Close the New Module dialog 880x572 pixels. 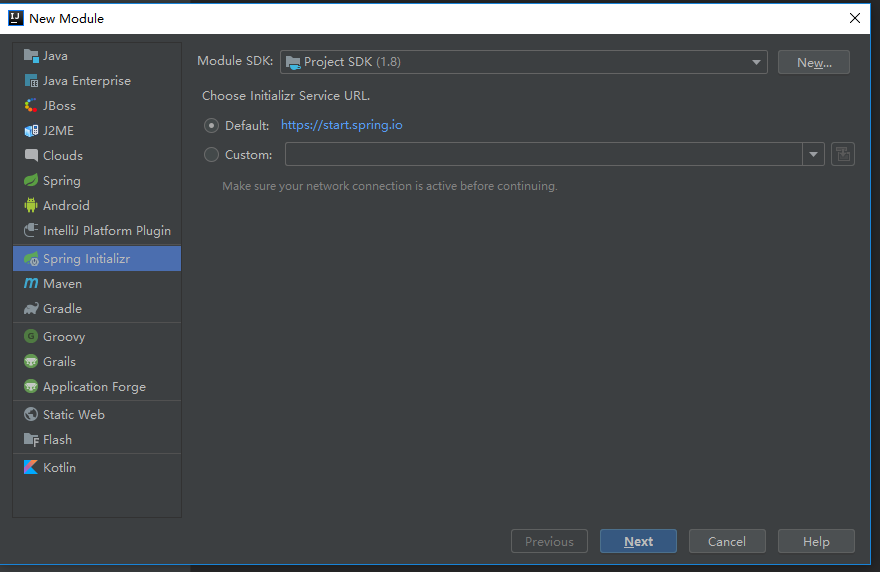(855, 18)
